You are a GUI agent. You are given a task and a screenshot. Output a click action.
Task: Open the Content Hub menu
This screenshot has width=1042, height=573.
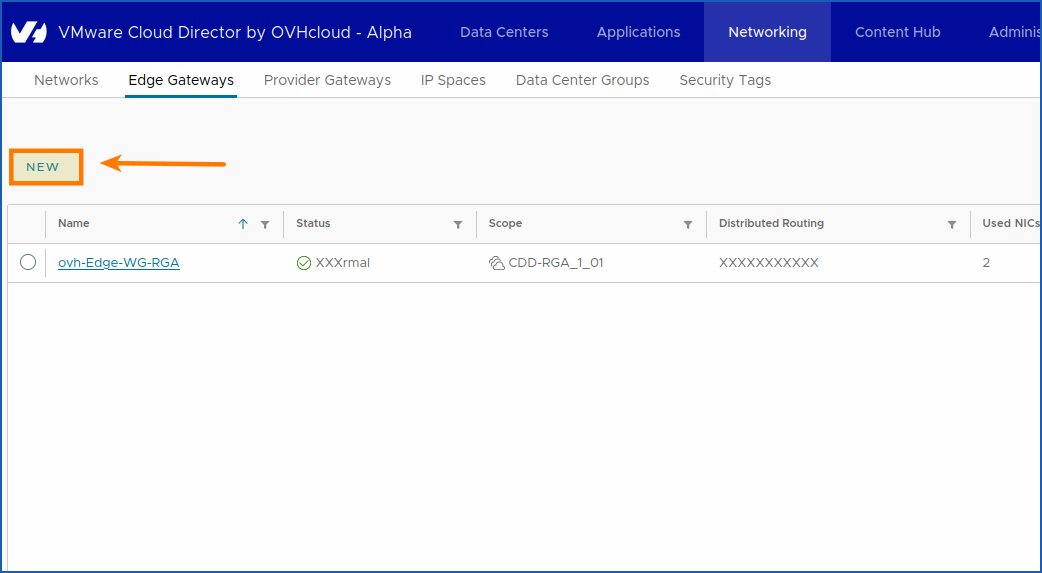898,32
